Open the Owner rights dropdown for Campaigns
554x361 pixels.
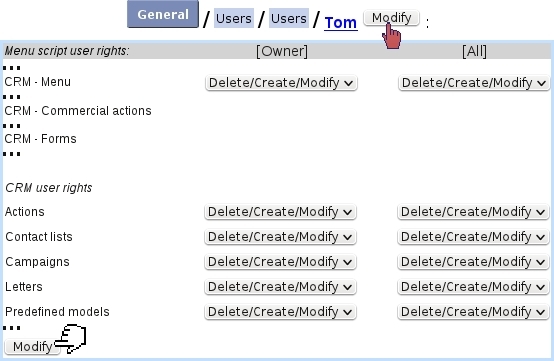(280, 262)
